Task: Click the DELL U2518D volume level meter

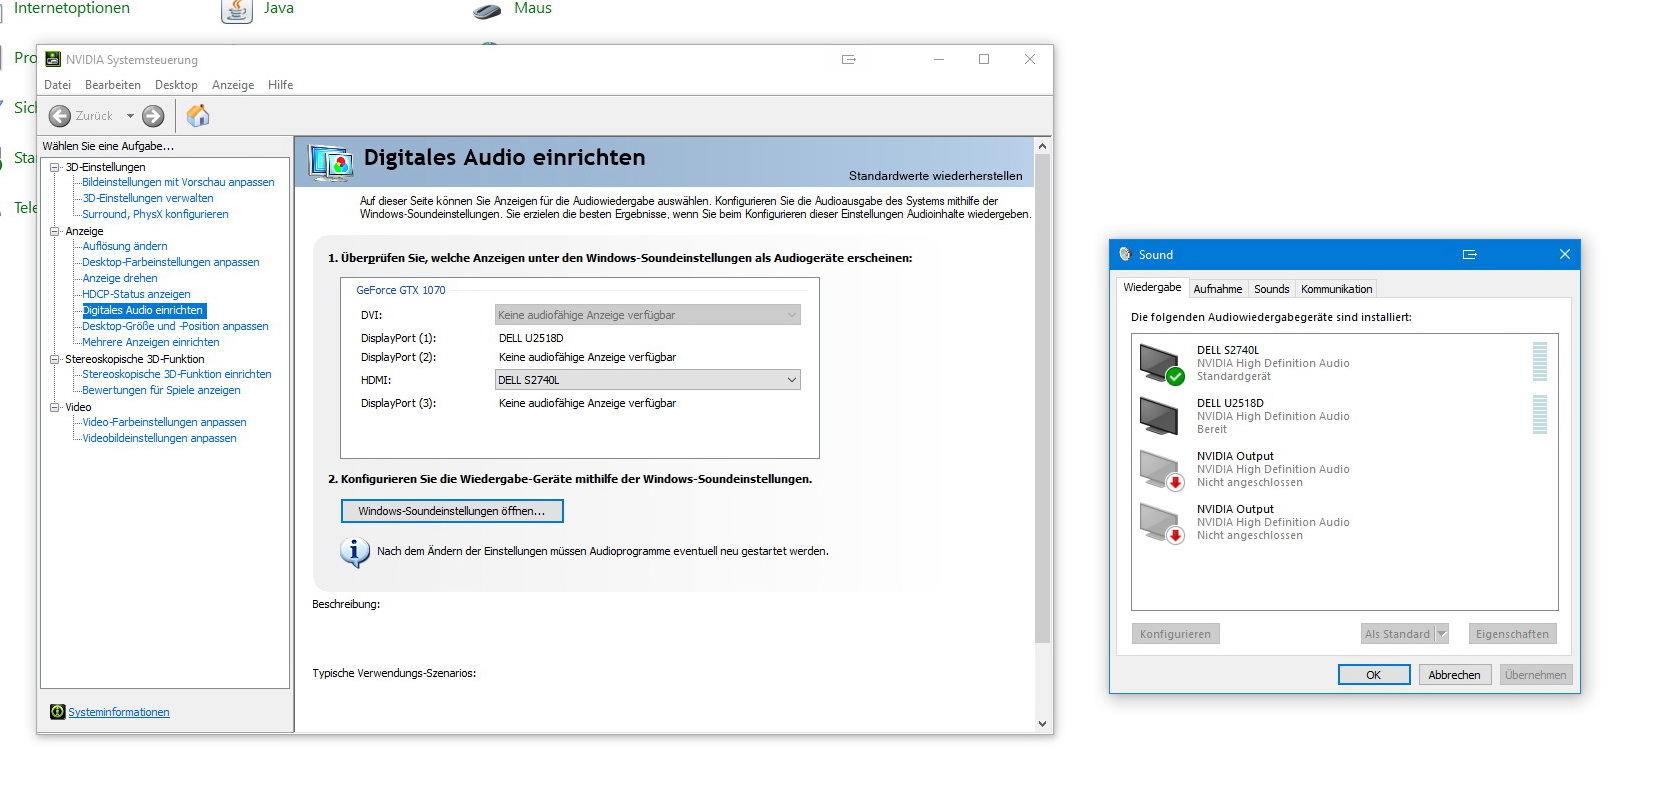Action: coord(1540,415)
